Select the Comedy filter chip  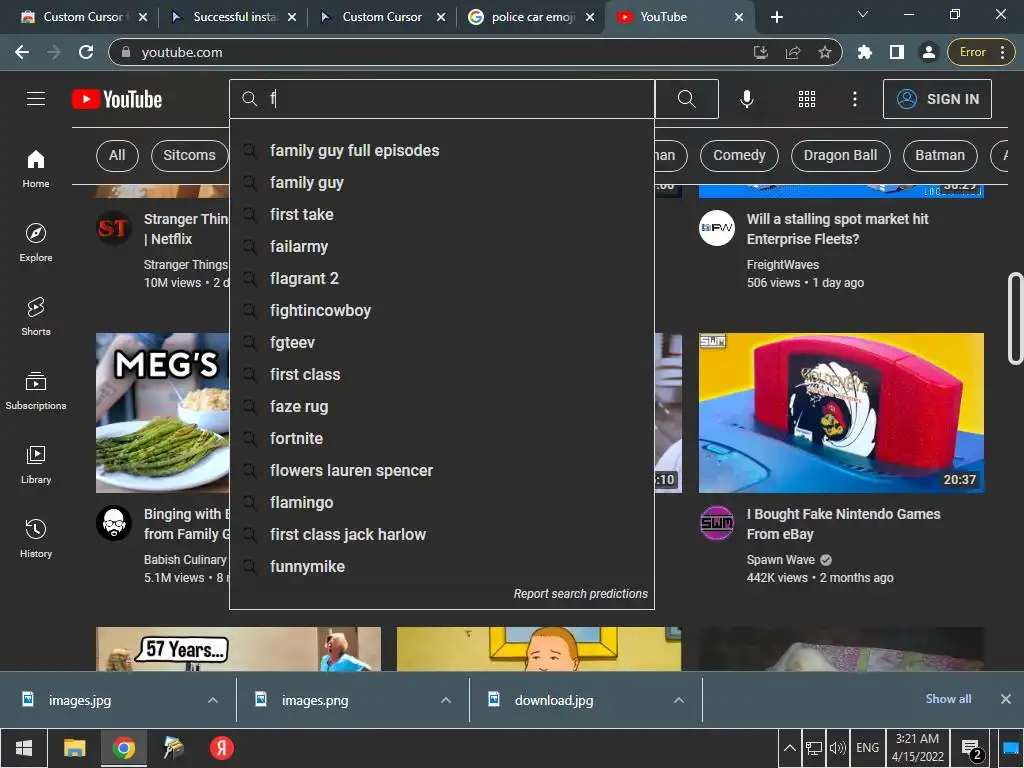point(739,155)
